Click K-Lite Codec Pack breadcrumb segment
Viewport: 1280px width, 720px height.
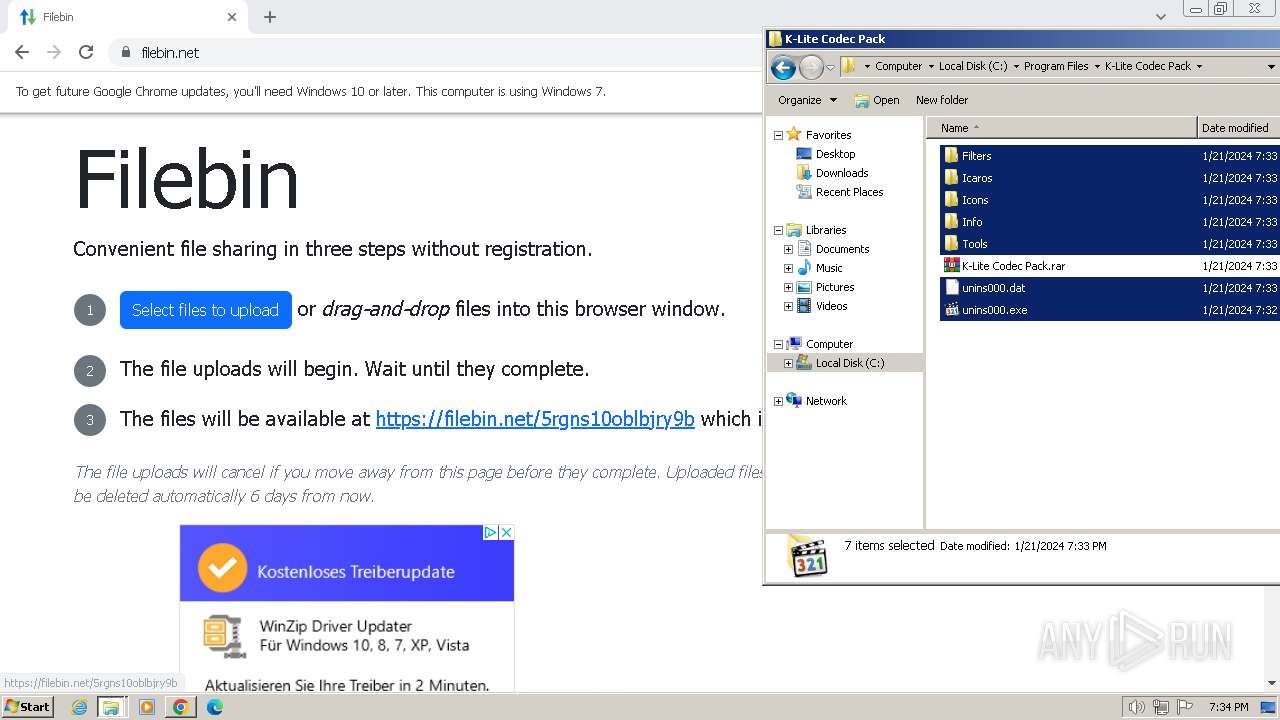(1148, 66)
